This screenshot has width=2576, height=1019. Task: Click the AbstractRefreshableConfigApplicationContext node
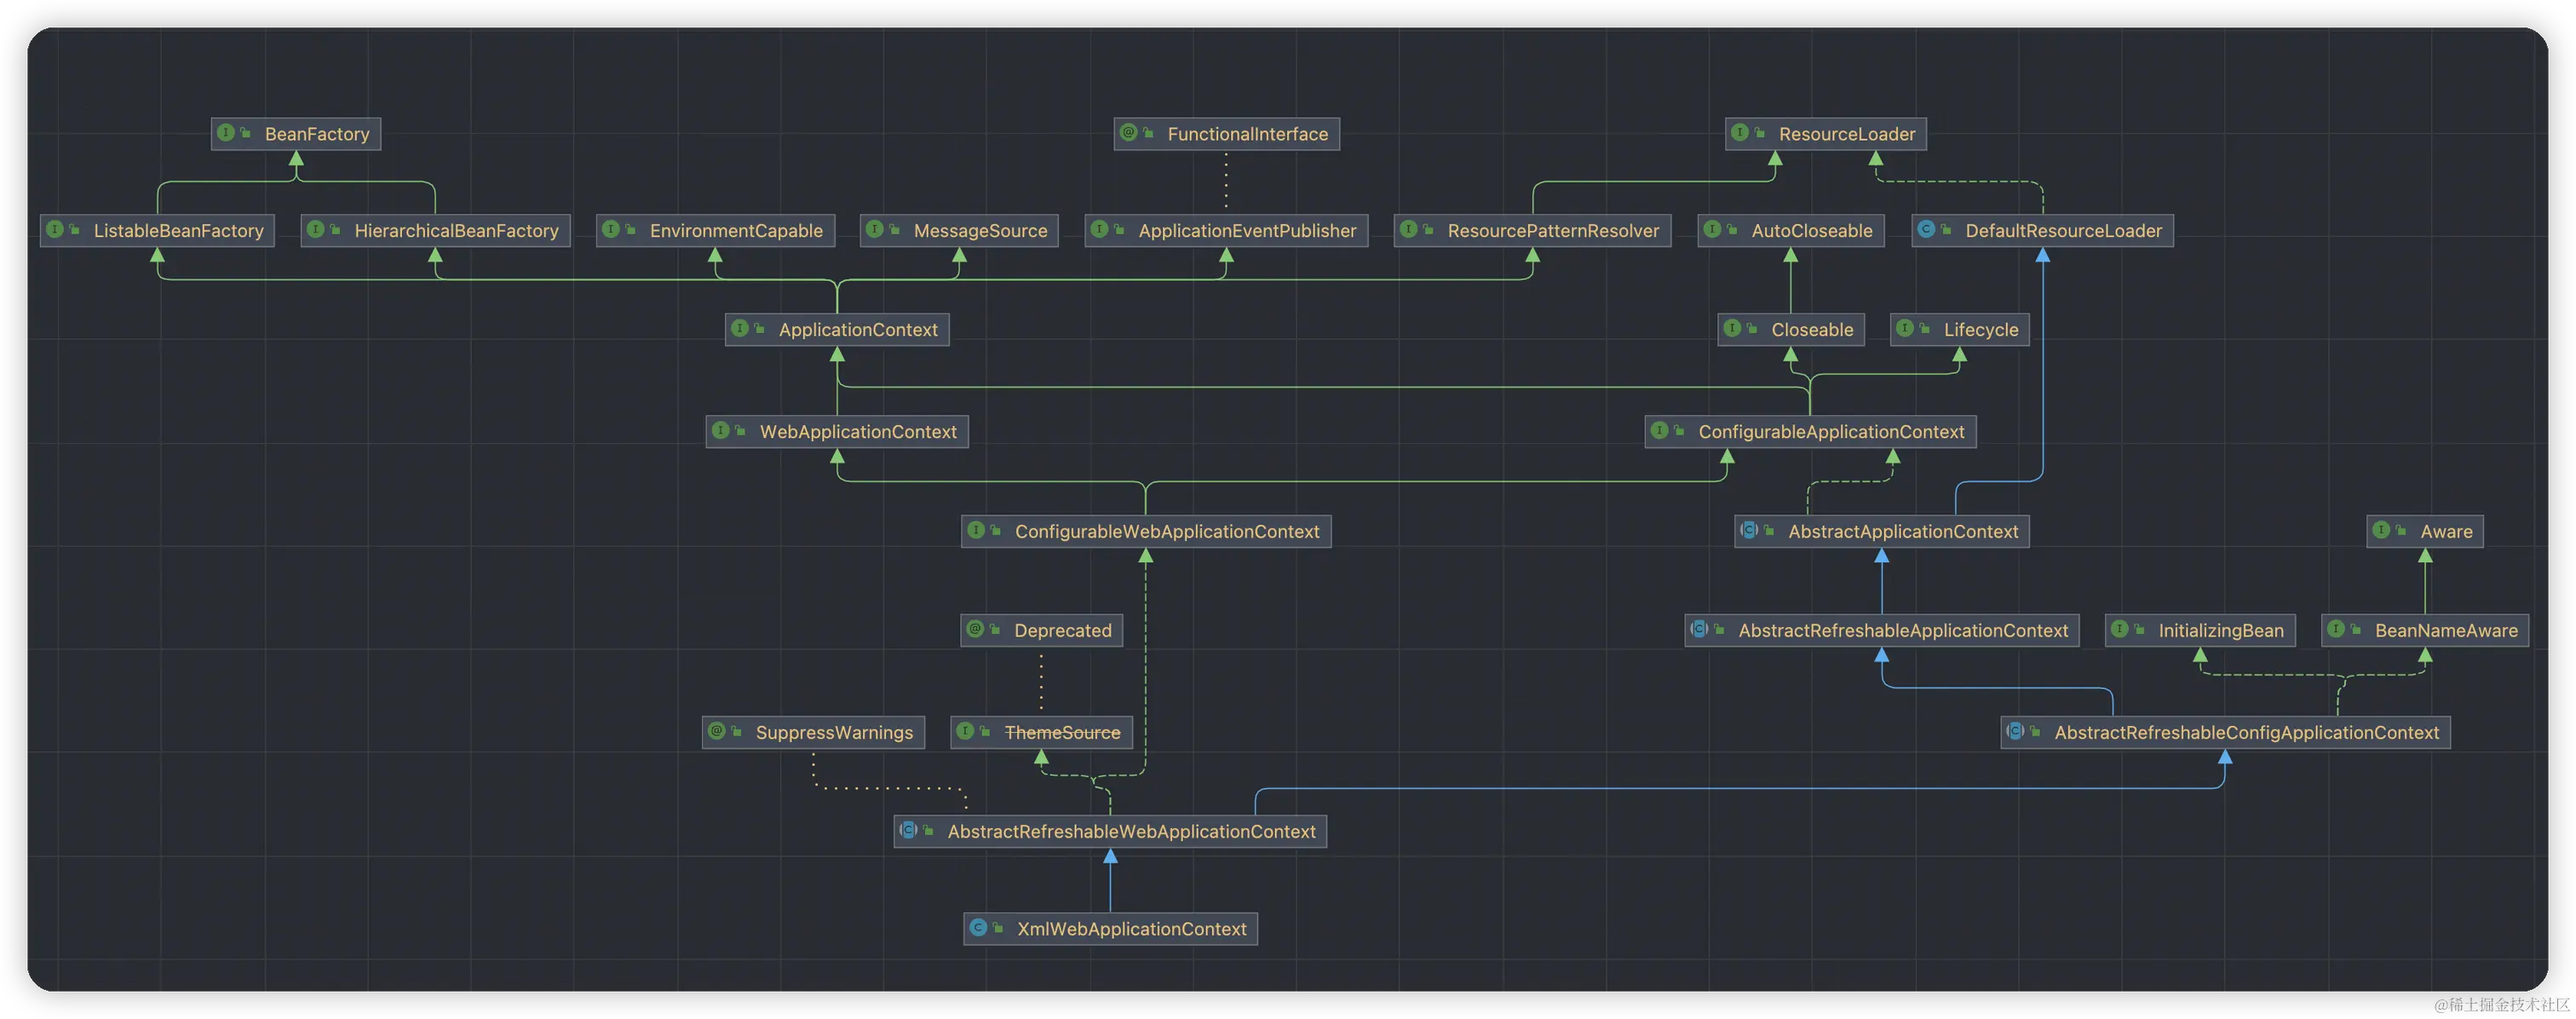(x=2246, y=733)
